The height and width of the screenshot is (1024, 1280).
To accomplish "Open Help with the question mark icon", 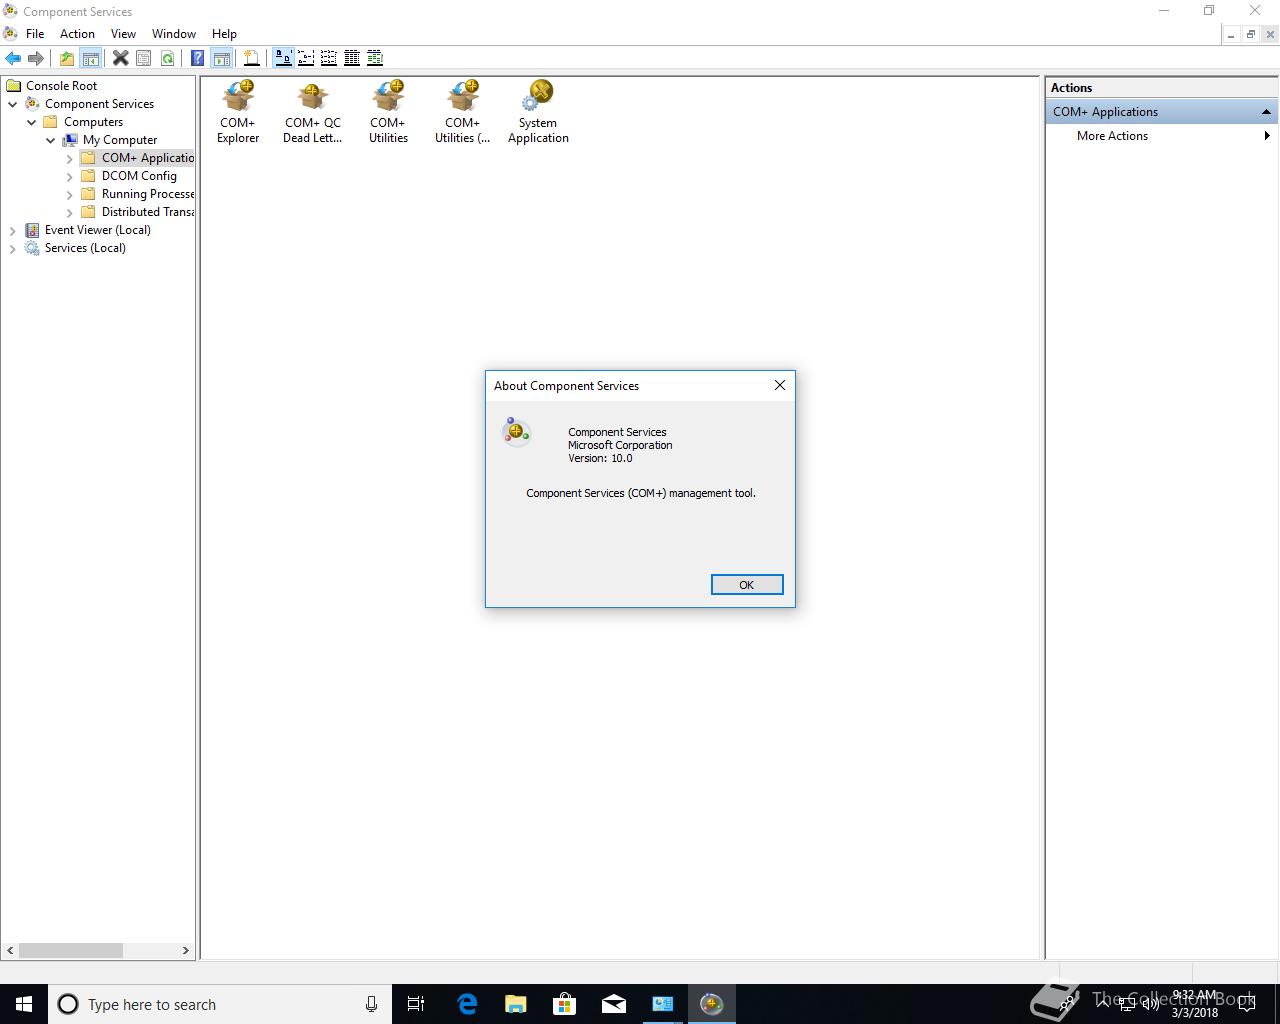I will click(x=198, y=58).
